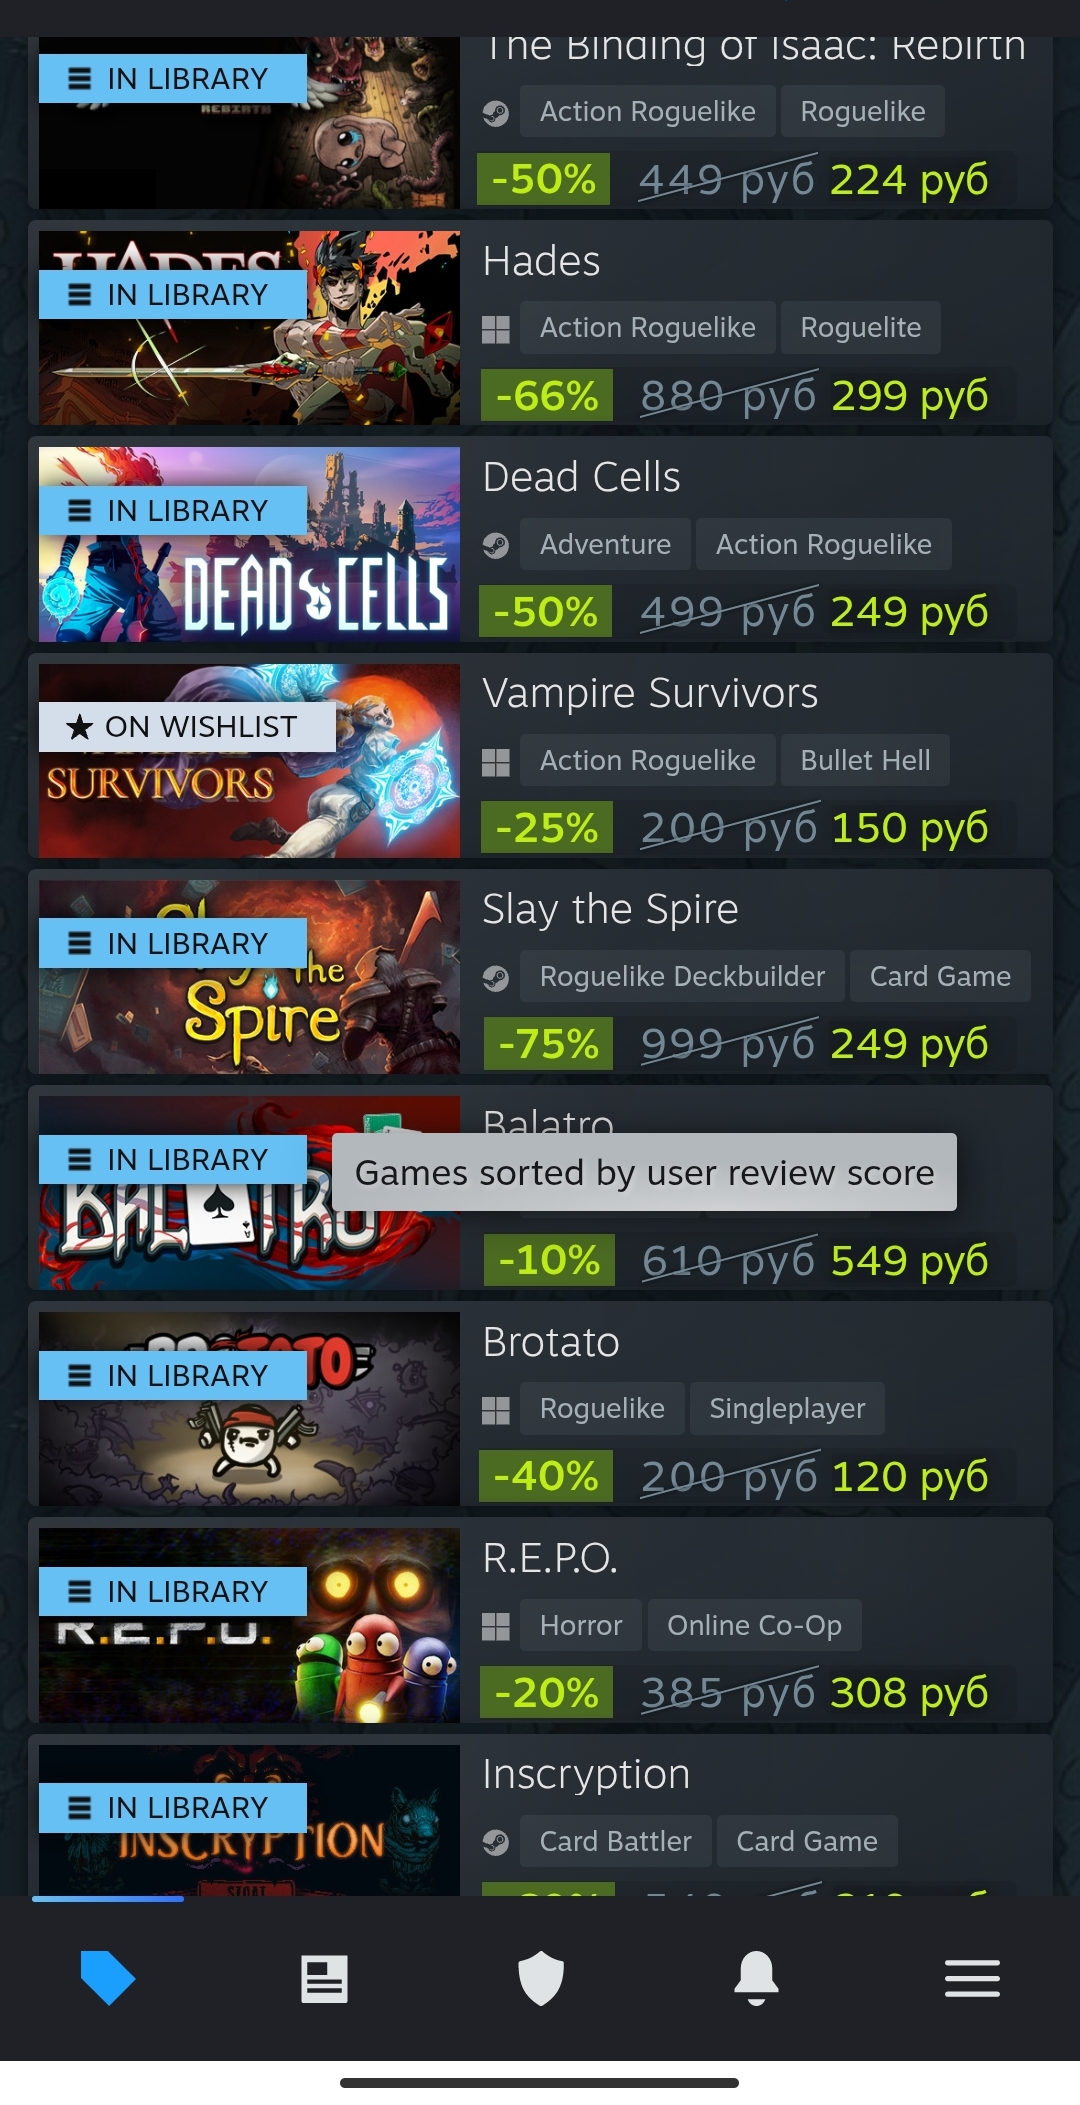Image resolution: width=1080 pixels, height=2105 pixels.
Task: Open the hamburger menu icon
Action: 972,1978
